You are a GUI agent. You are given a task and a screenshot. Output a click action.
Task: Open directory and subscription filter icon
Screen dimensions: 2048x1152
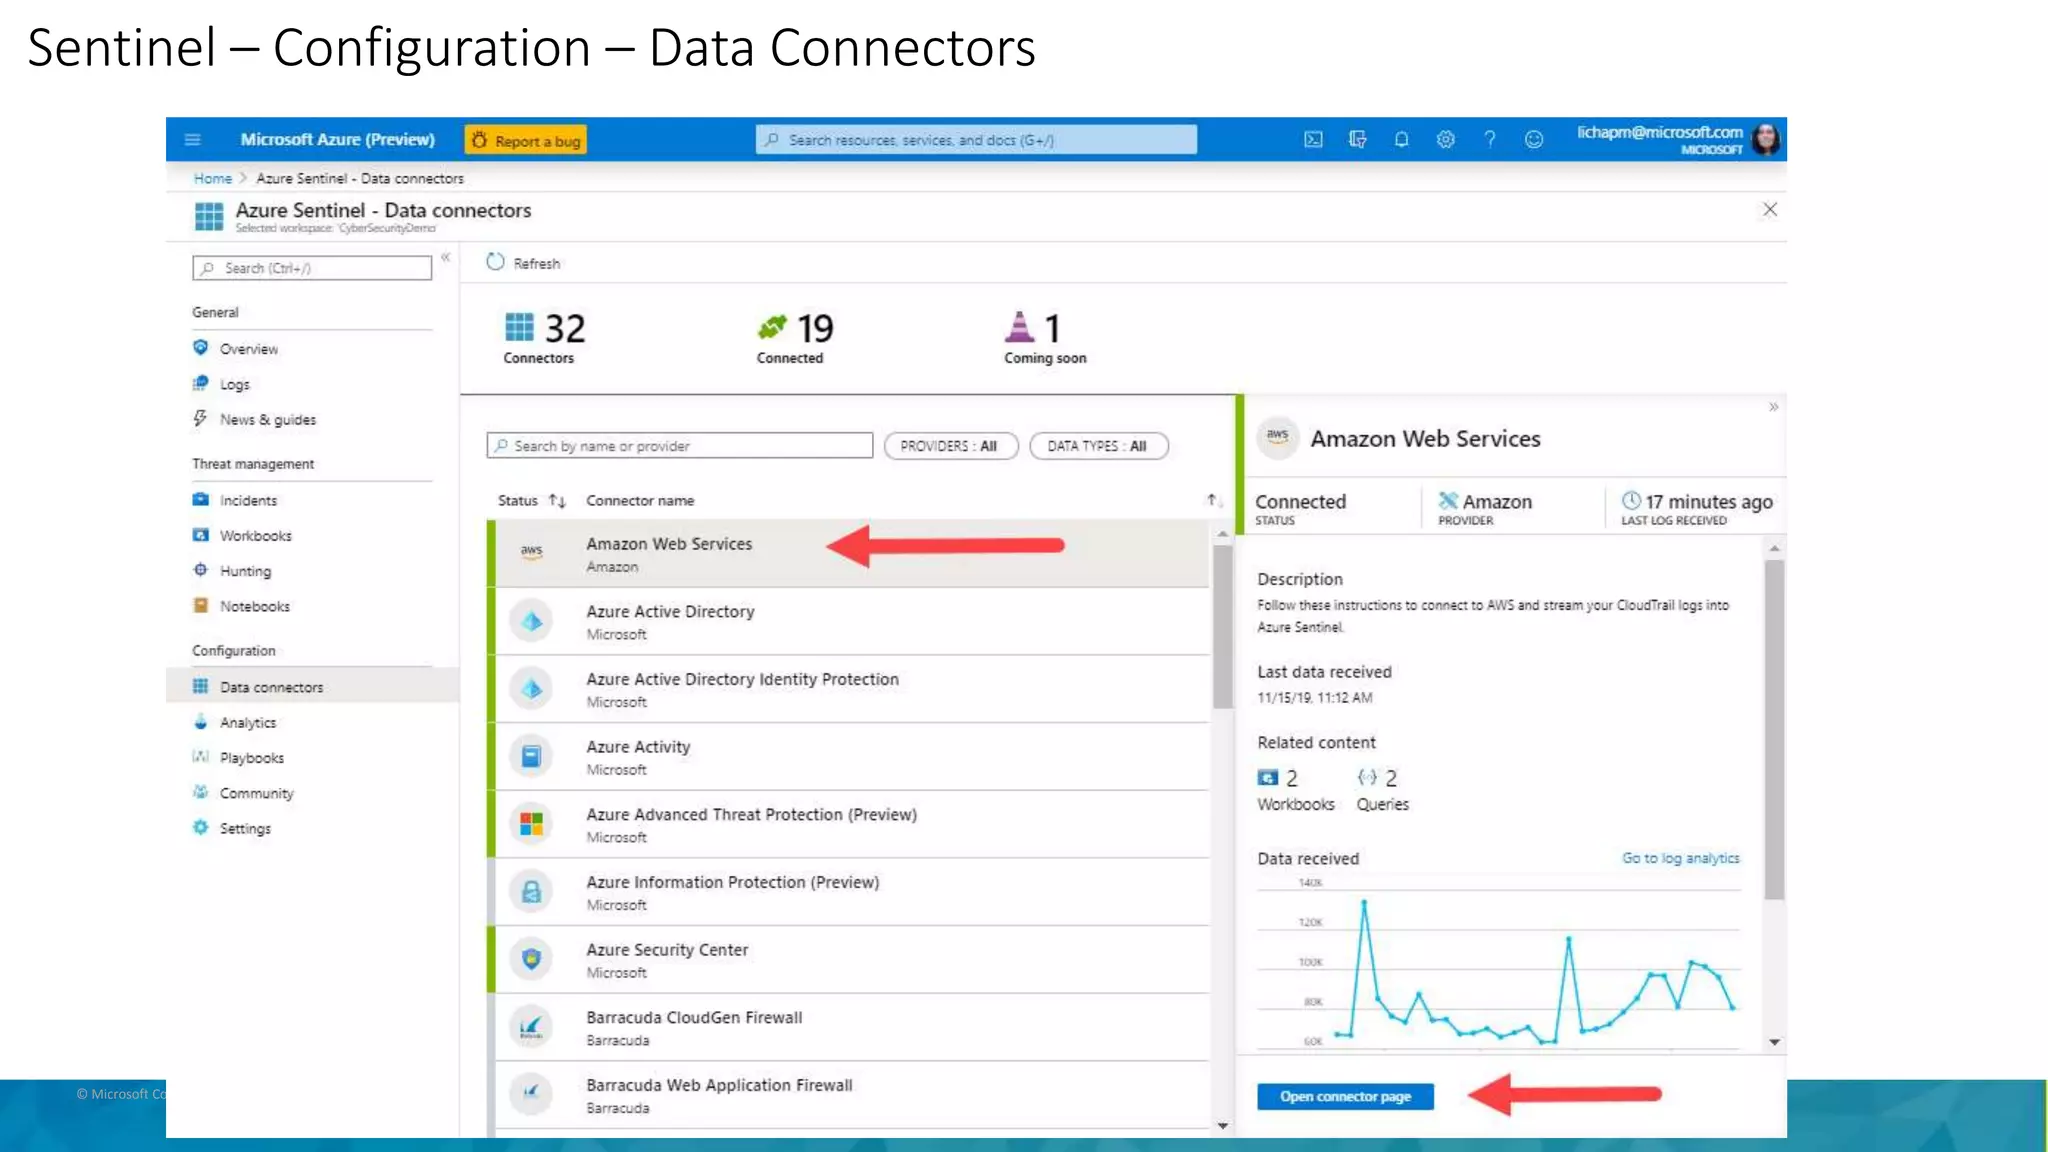1357,140
